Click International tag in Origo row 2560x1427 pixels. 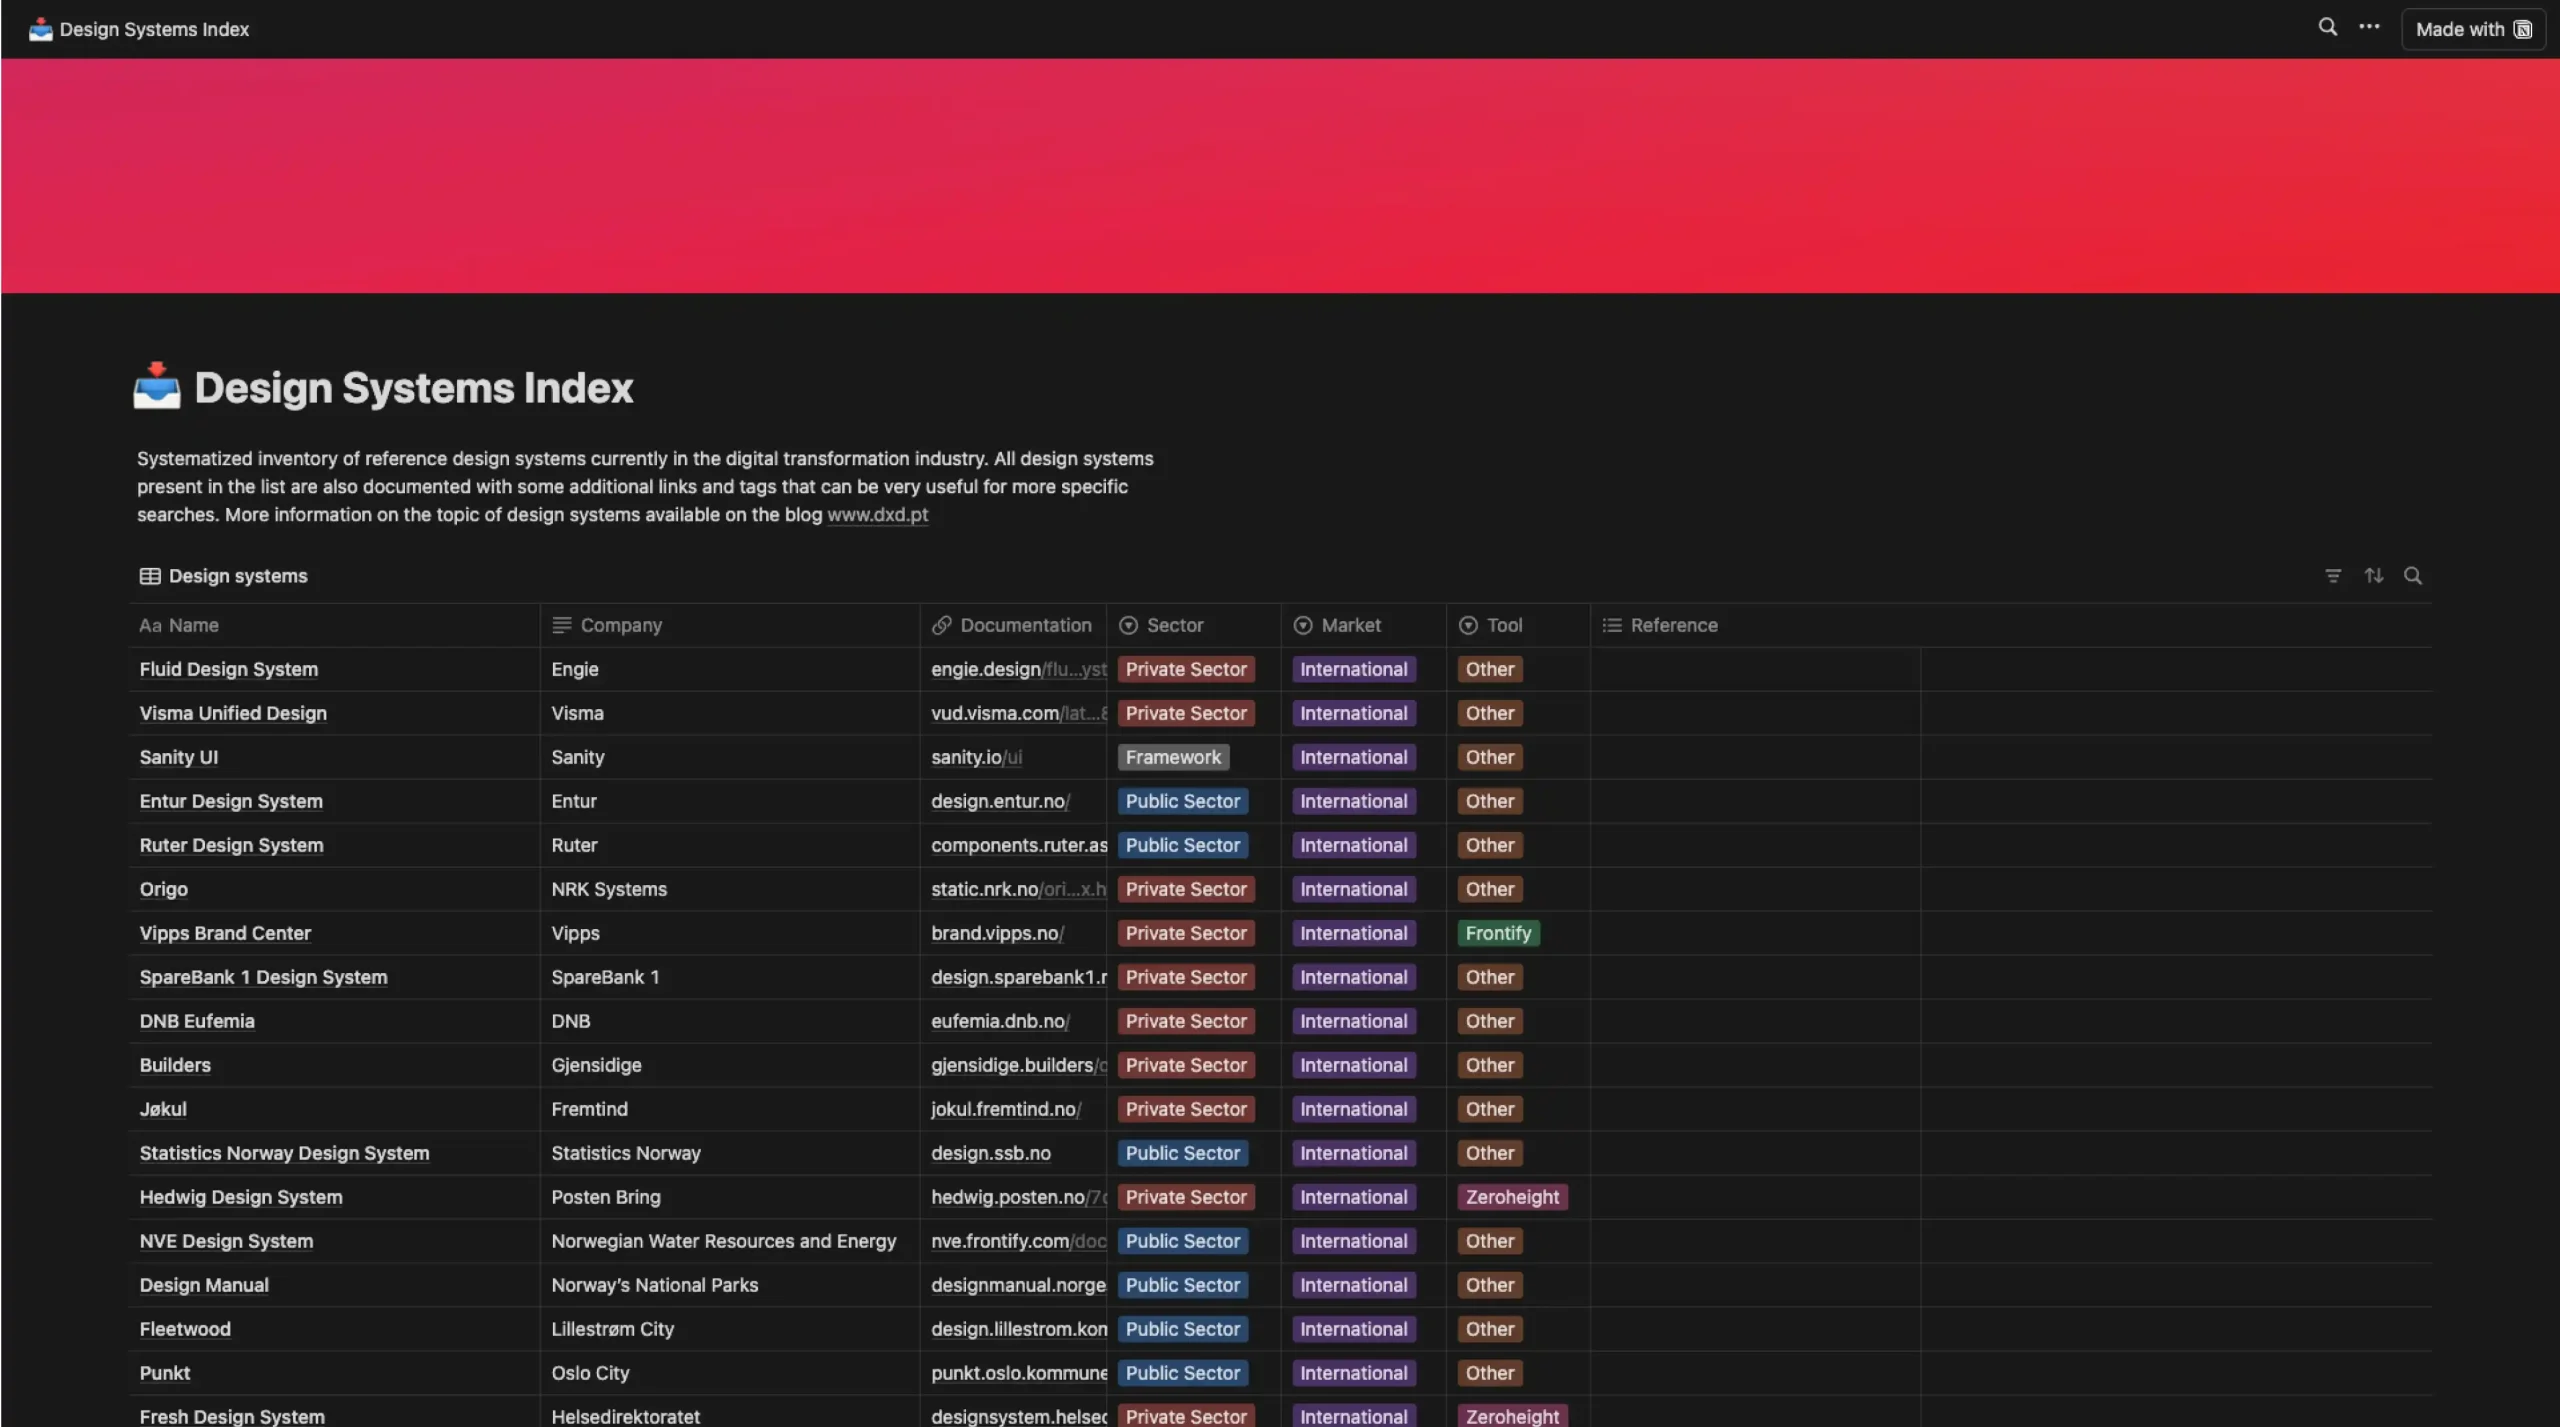1353,889
